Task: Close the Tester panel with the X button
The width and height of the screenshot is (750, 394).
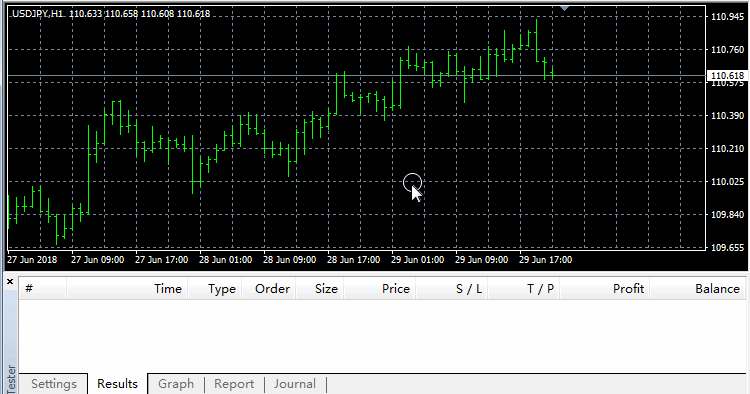Action: pos(10,282)
